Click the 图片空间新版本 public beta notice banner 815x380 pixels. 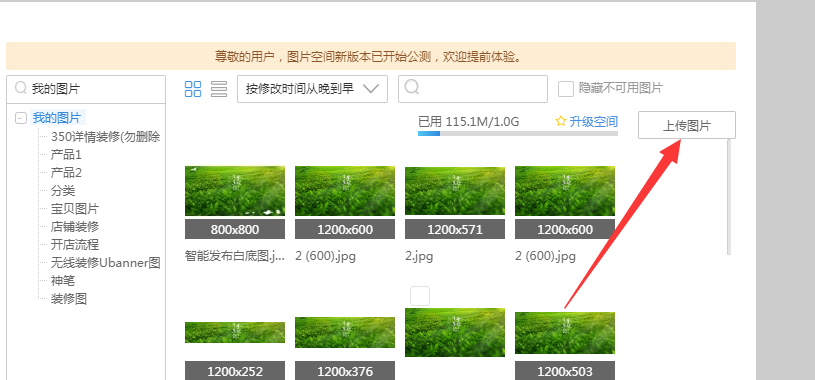pyautogui.click(x=371, y=56)
